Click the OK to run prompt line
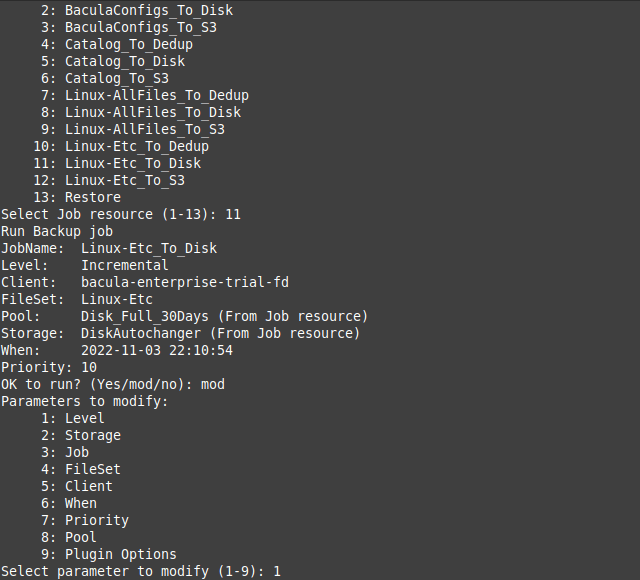 coord(113,384)
